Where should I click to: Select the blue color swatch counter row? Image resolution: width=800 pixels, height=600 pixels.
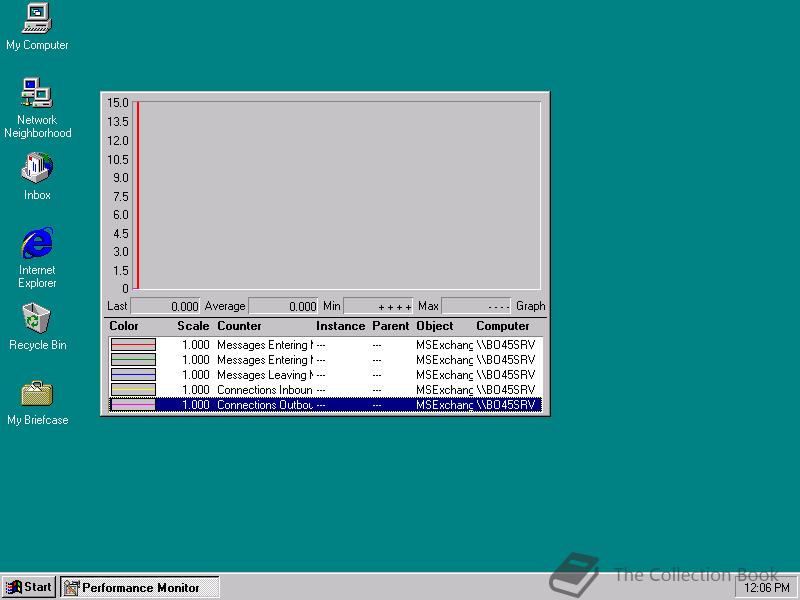(x=325, y=374)
